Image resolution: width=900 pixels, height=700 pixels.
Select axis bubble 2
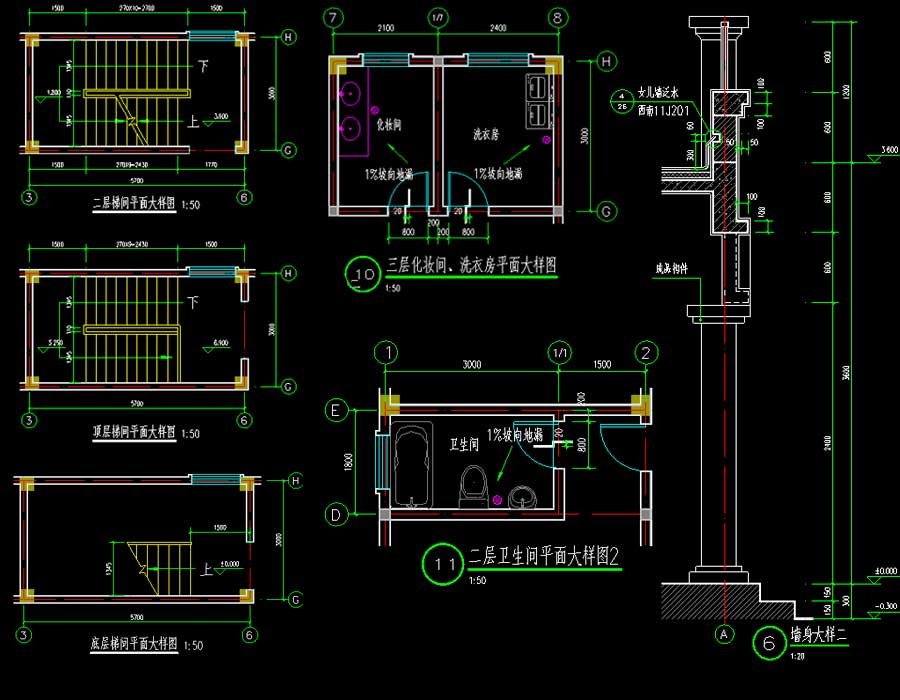[x=646, y=353]
